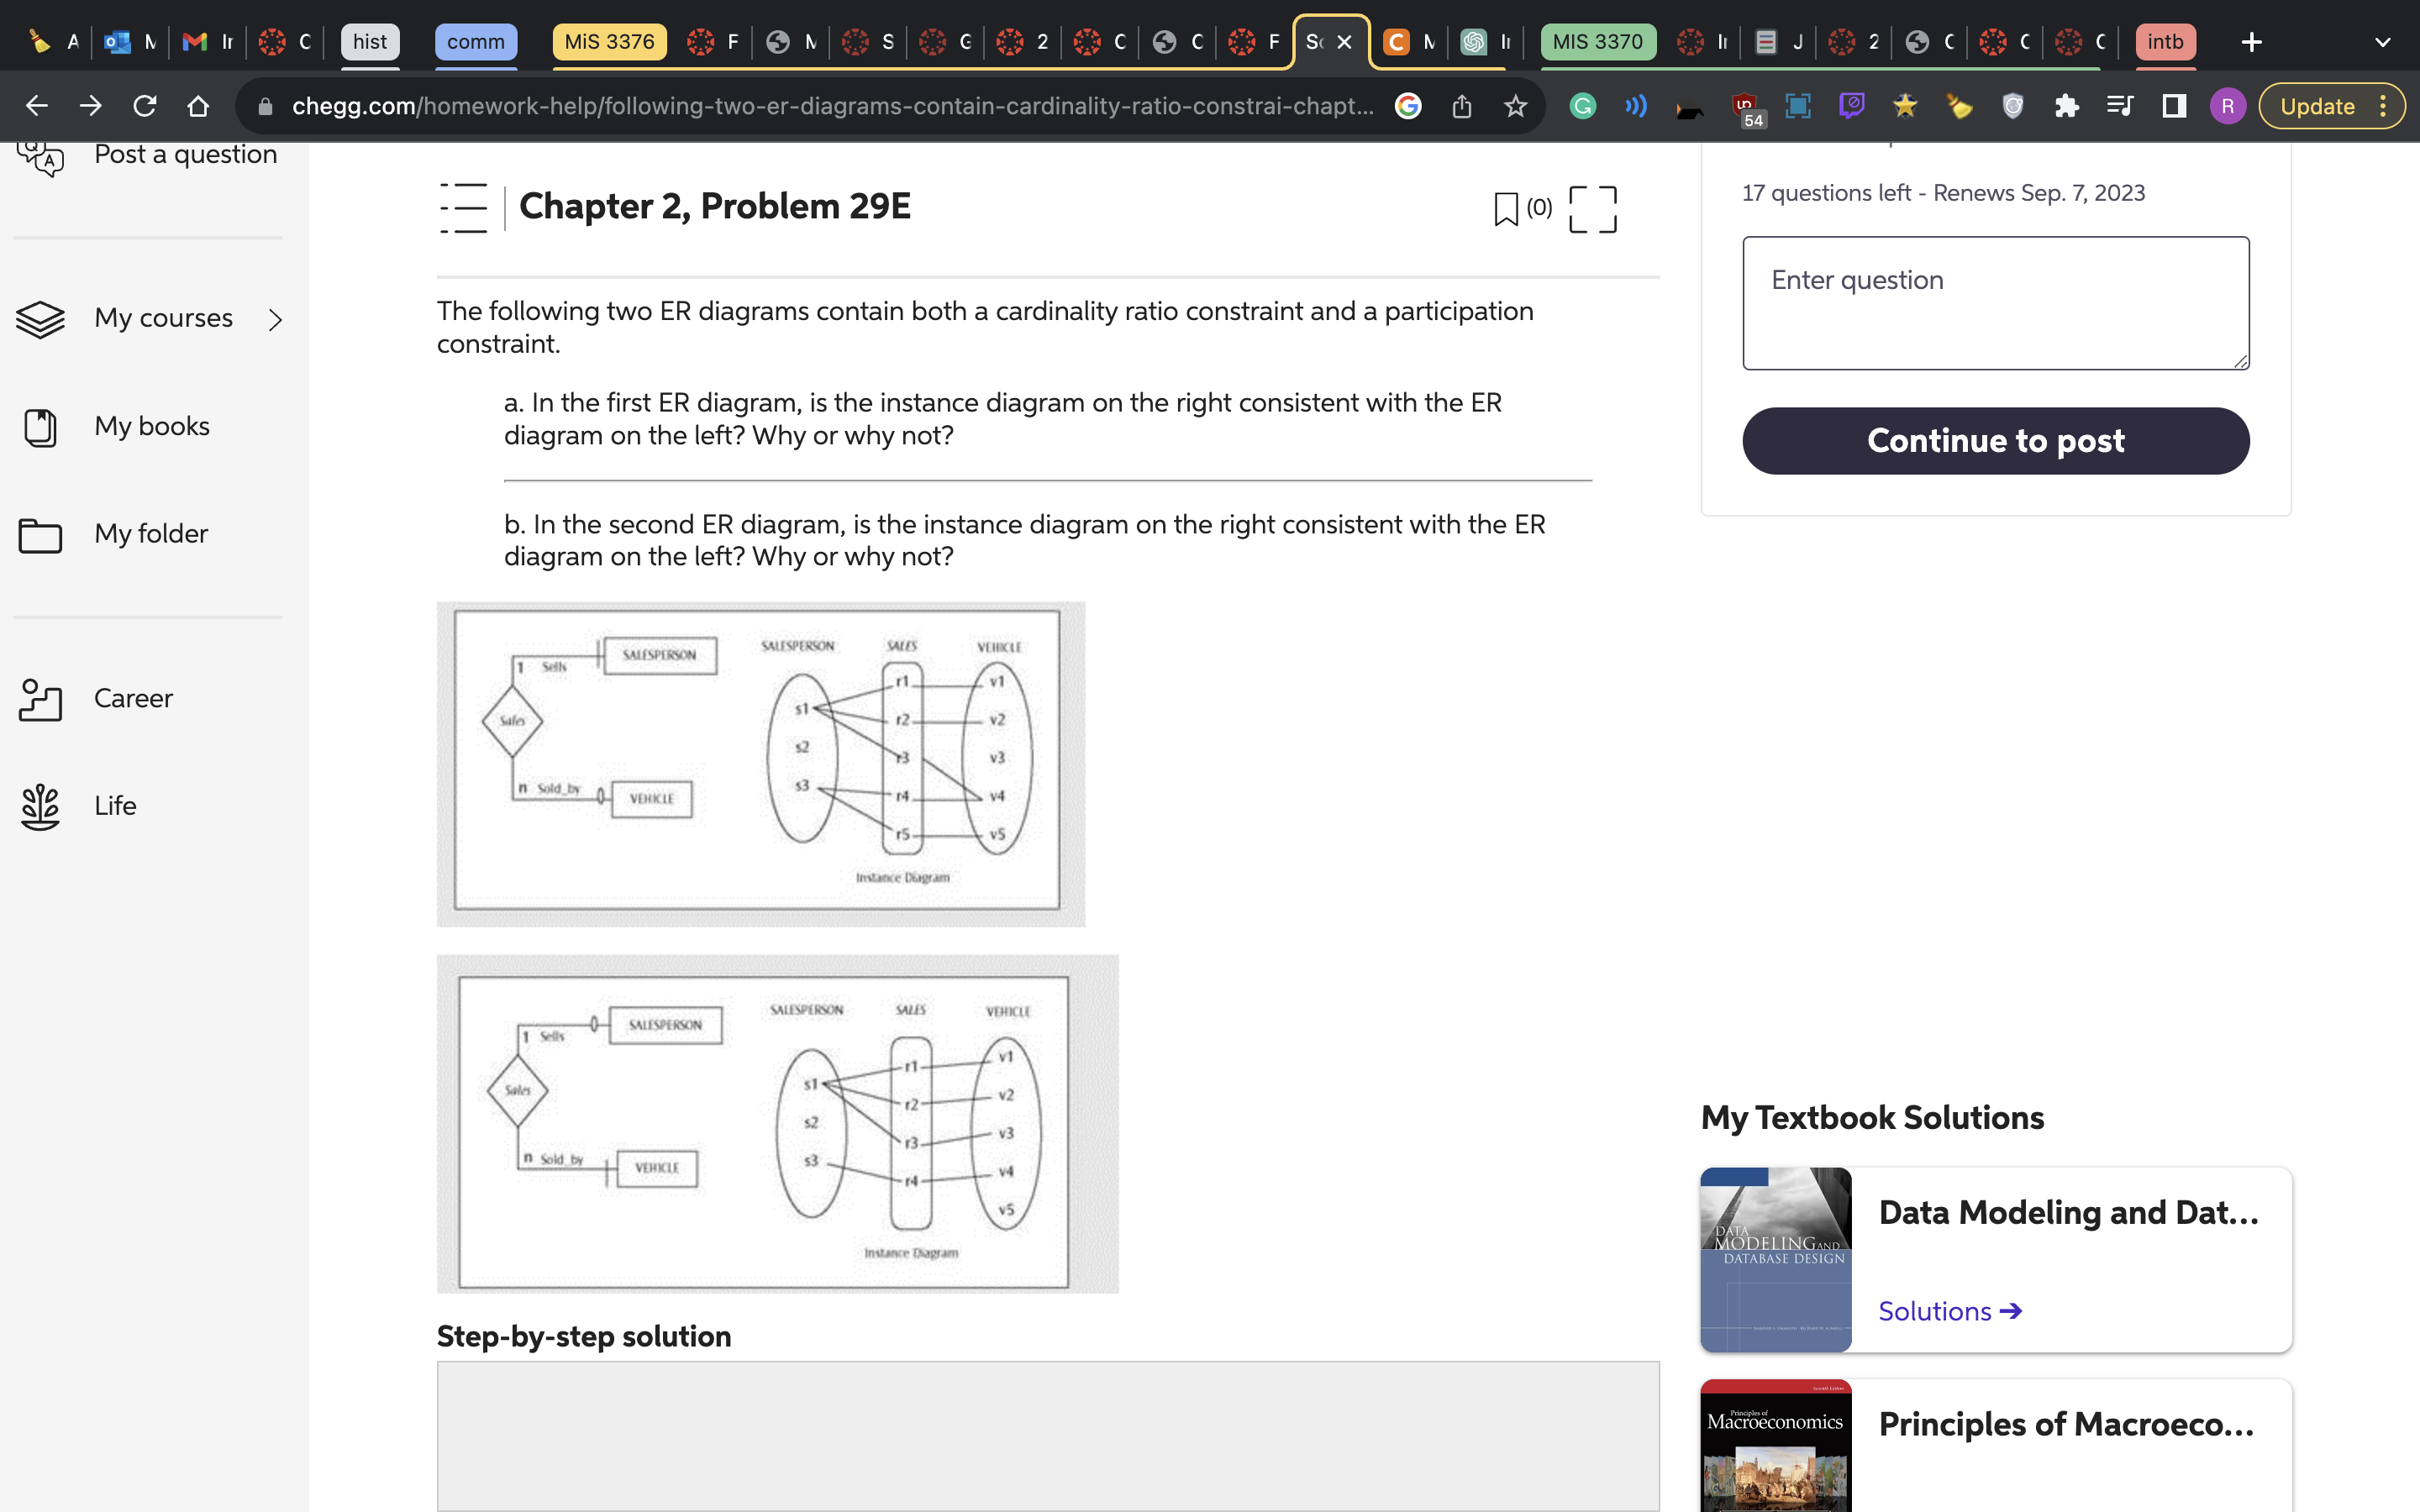
Task: Open fullscreen view of problem
Action: coord(1592,208)
